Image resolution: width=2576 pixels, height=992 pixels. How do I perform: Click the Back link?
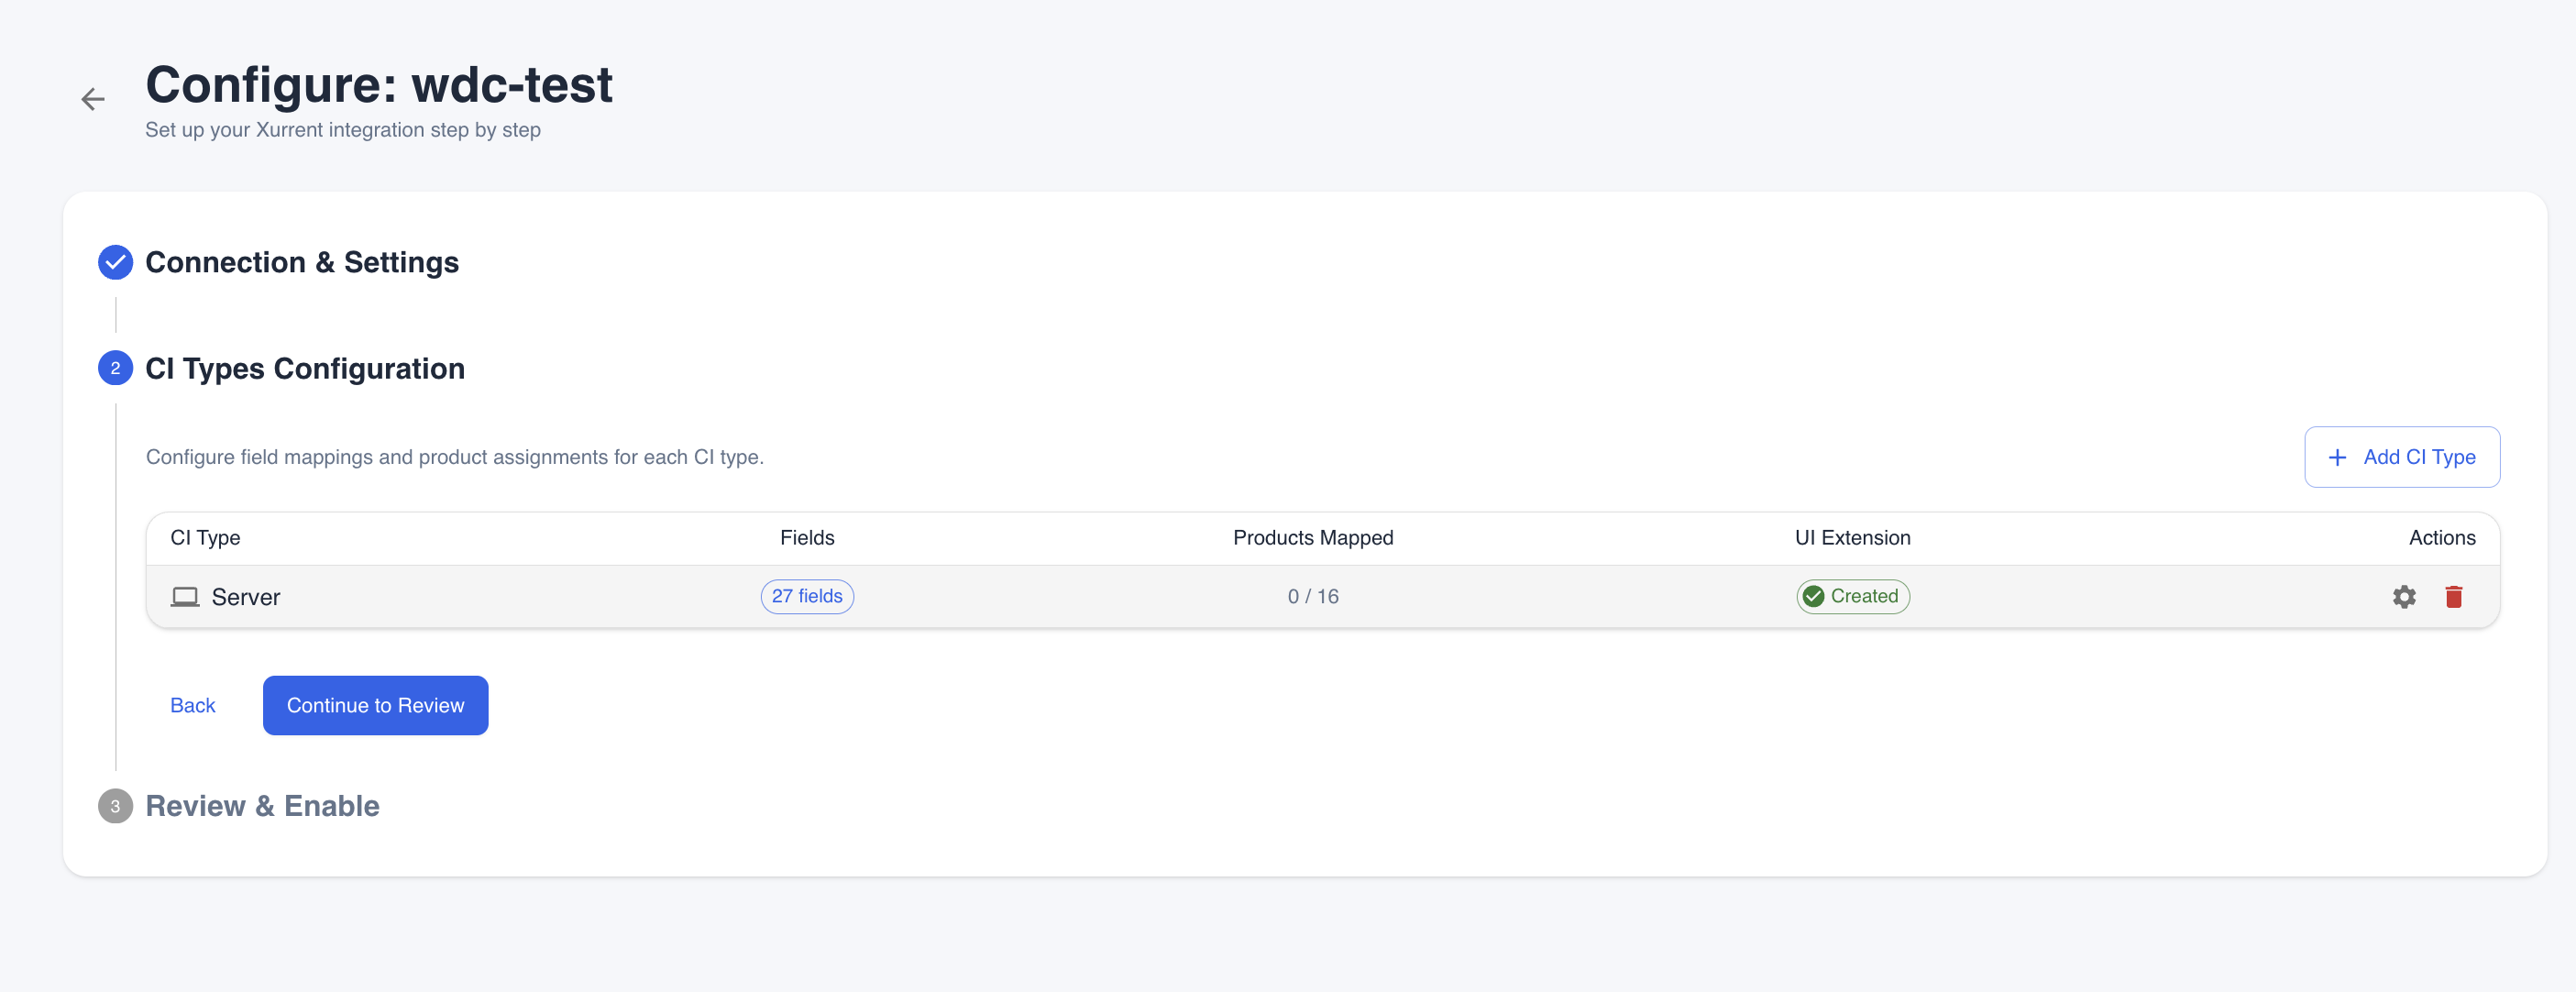(x=192, y=705)
